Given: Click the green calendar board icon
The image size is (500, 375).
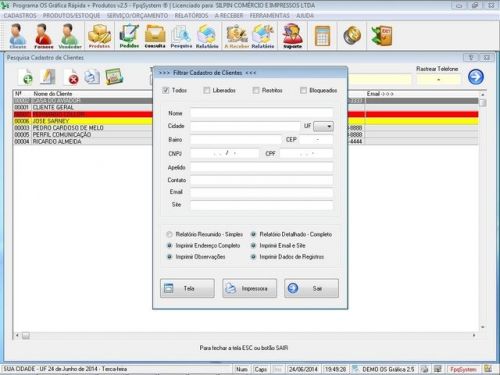Looking at the screenshot, I should (114, 76).
